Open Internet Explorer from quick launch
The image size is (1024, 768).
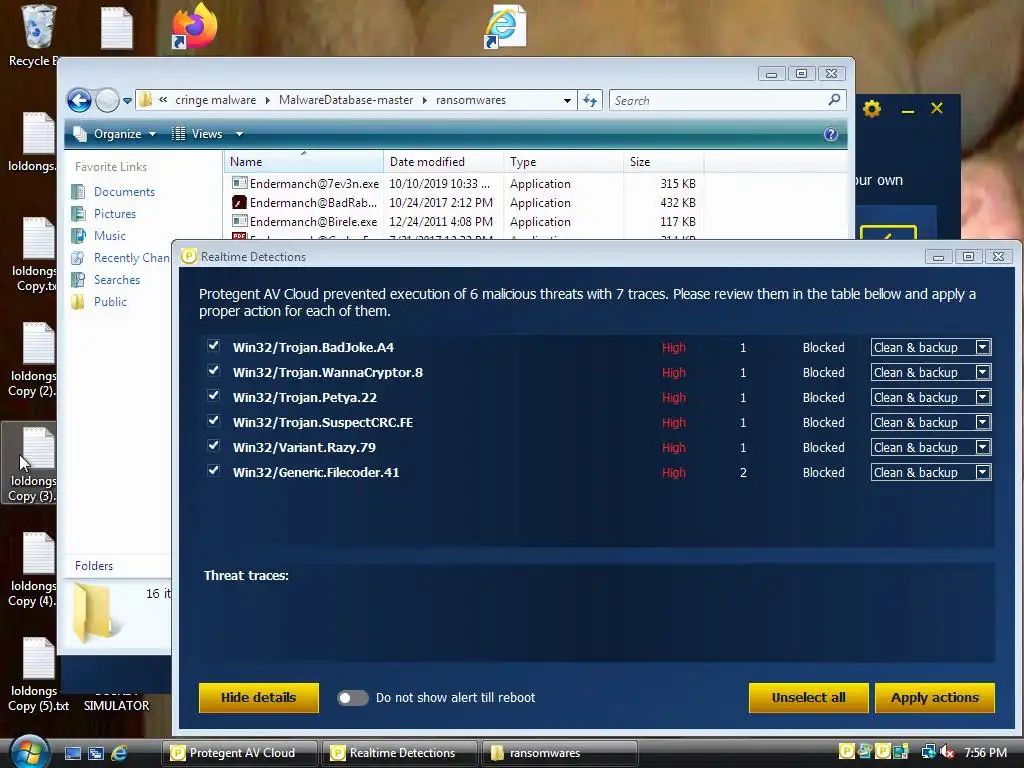coord(119,753)
